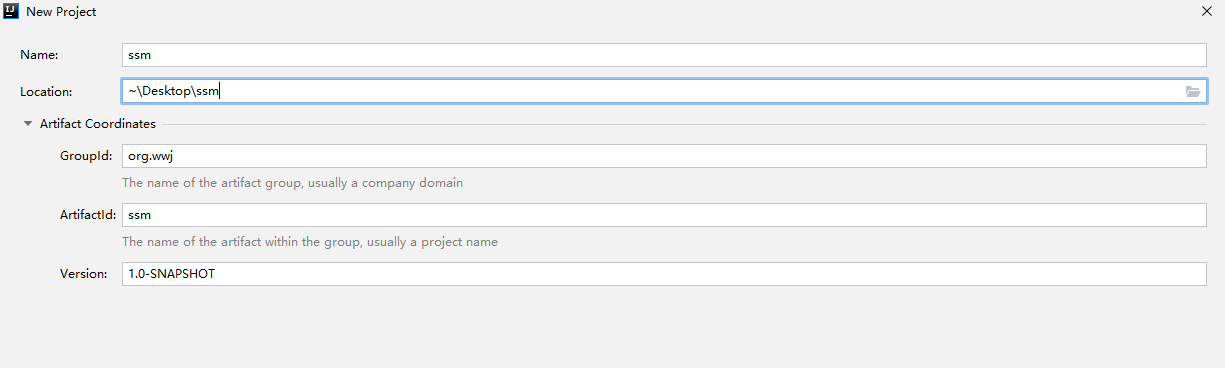The width and height of the screenshot is (1225, 368).
Task: Select the GroupId field with org.wwj
Action: point(664,156)
